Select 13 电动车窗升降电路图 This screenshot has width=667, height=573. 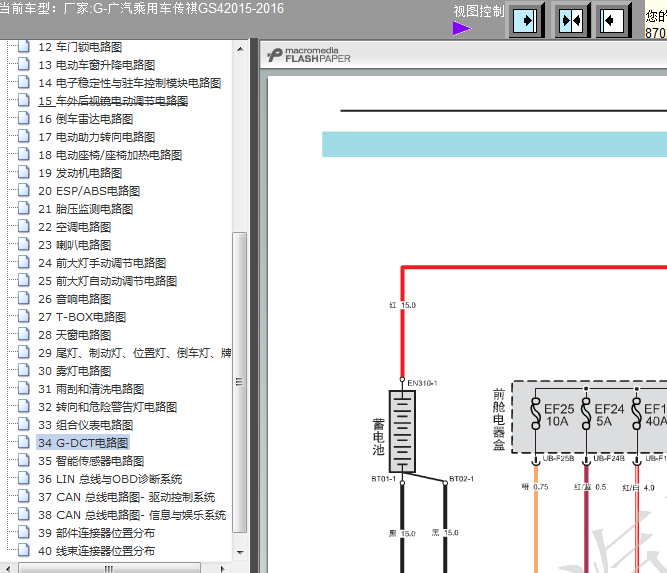pyautogui.click(x=97, y=65)
